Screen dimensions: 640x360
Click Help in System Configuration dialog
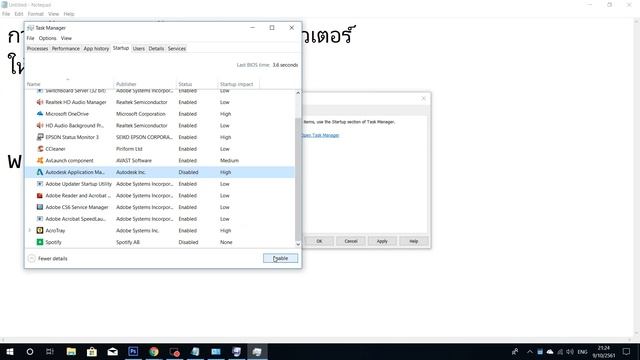(x=413, y=241)
